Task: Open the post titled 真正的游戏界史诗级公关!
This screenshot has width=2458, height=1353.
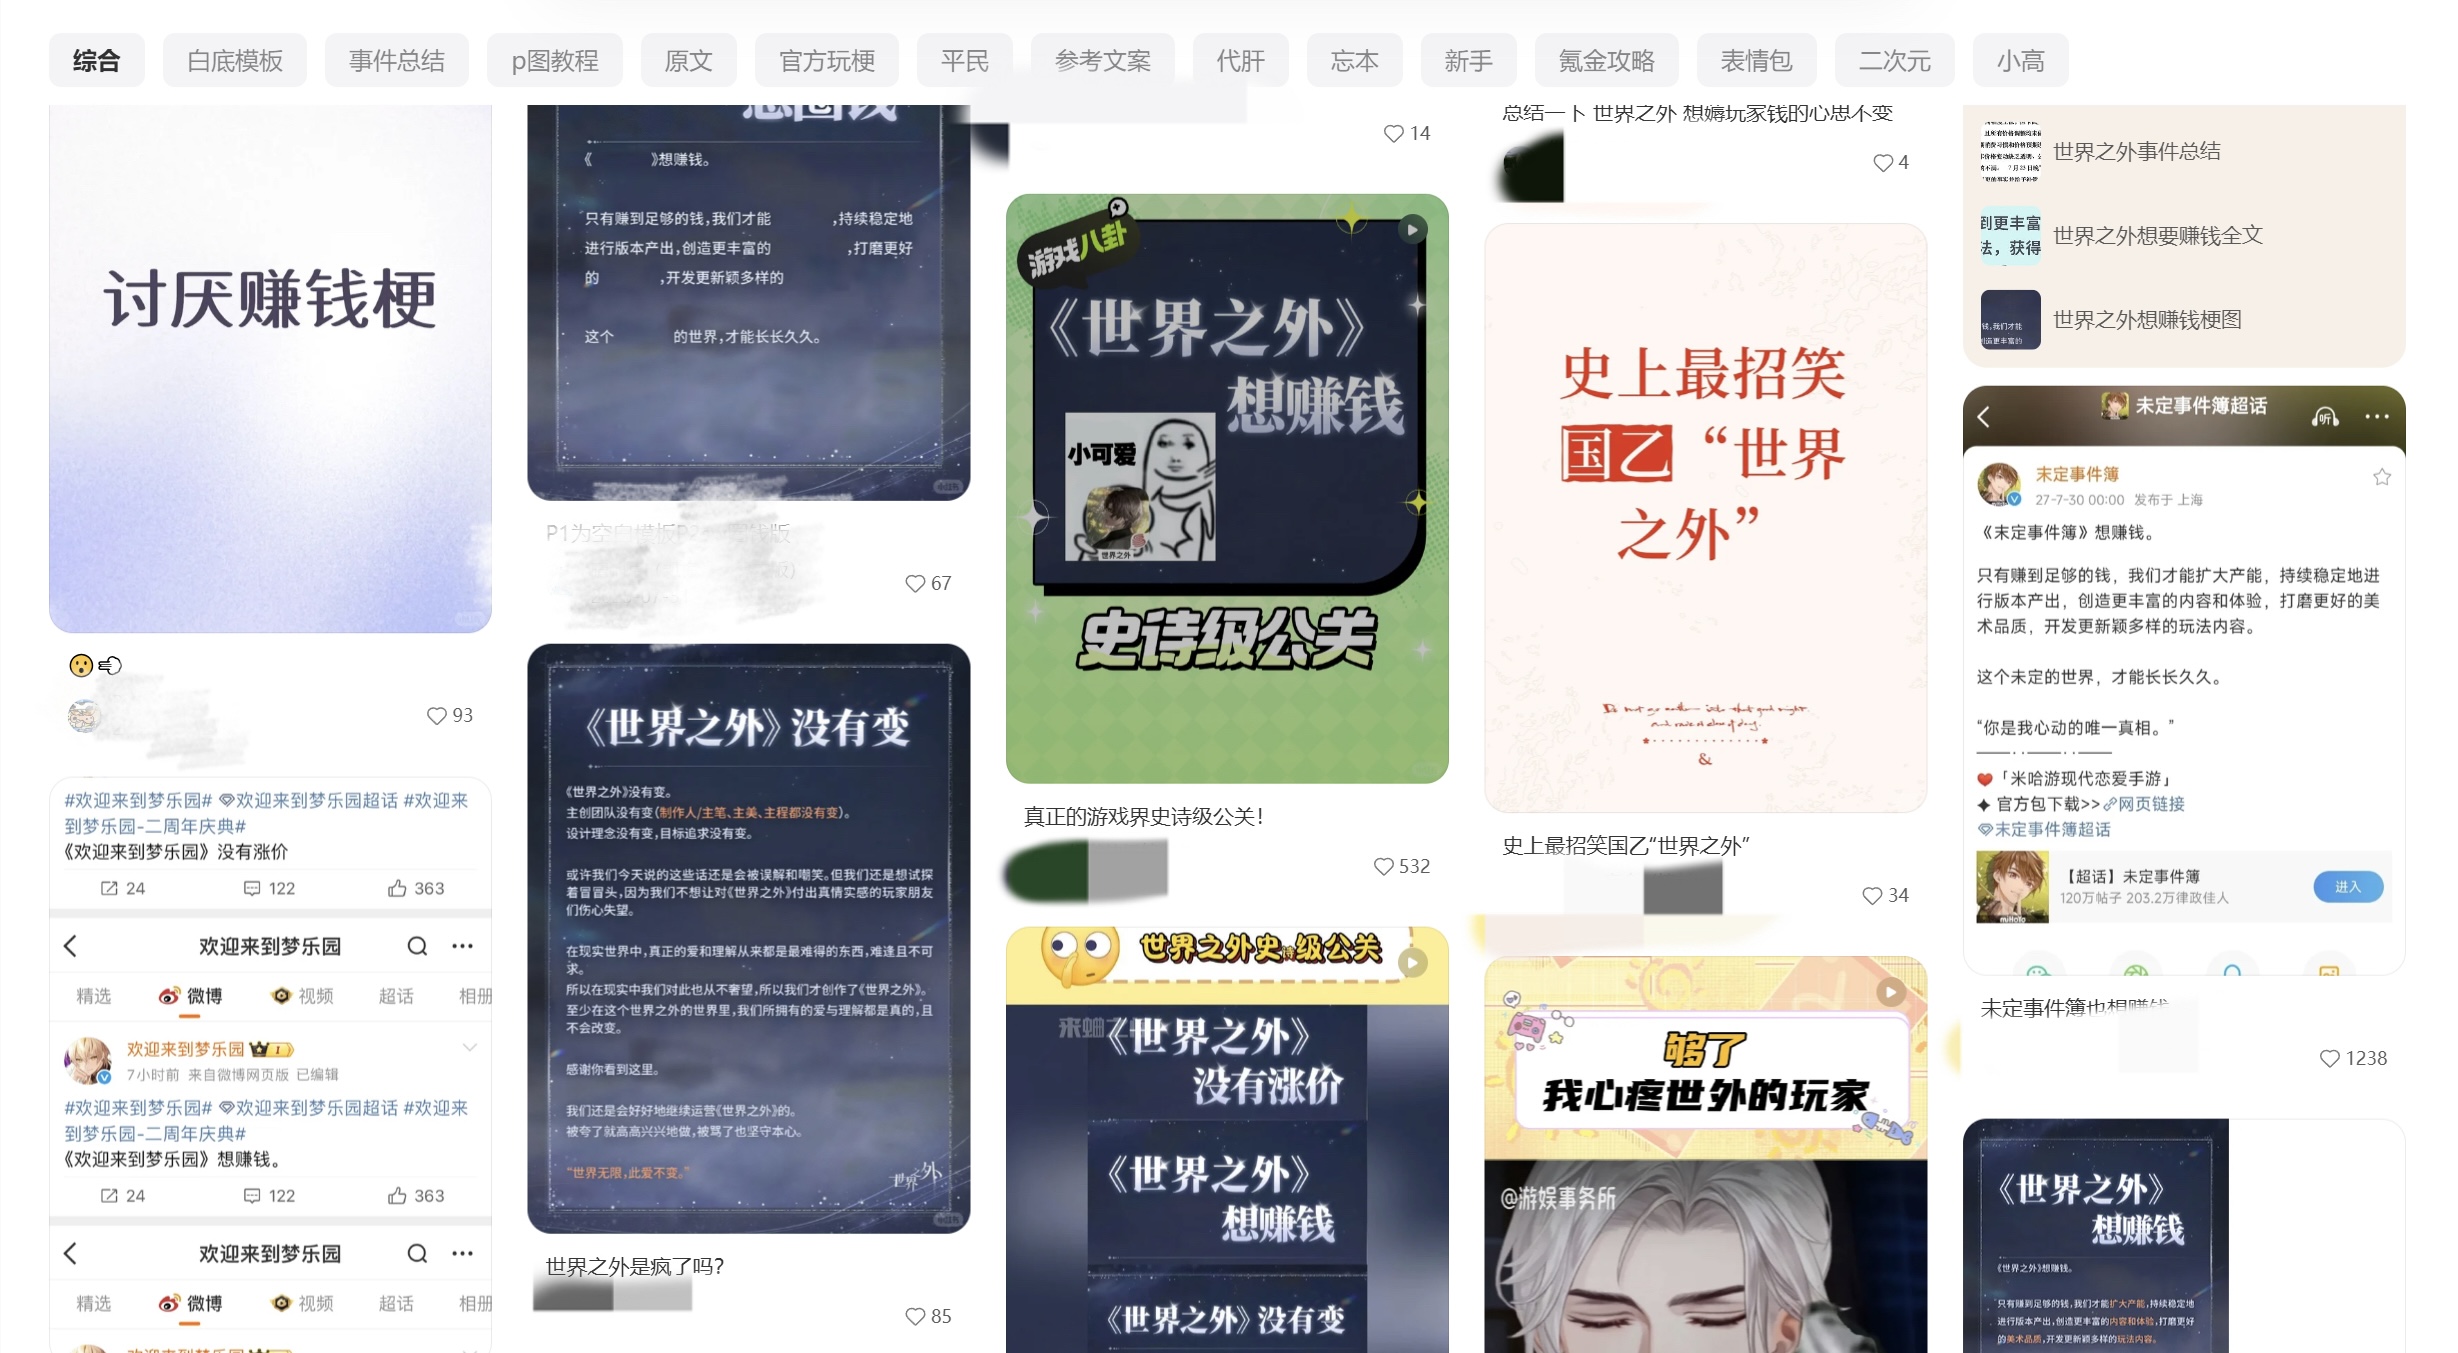Action: 1144,817
